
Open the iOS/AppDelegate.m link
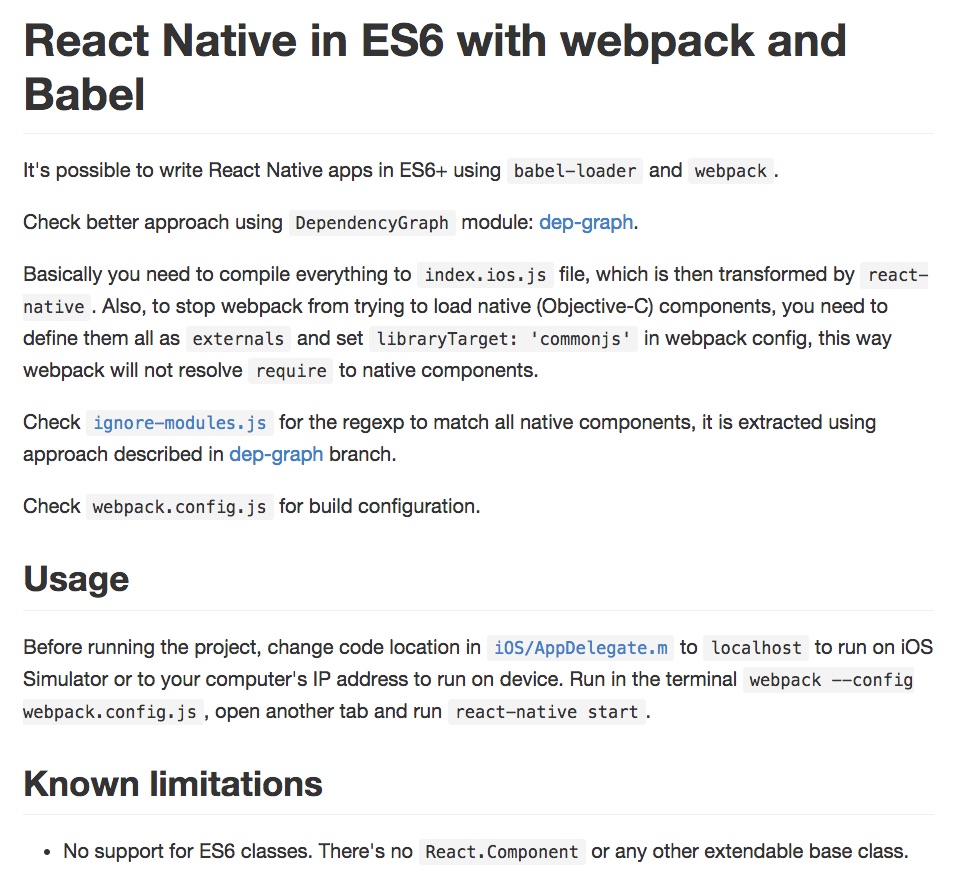point(580,647)
